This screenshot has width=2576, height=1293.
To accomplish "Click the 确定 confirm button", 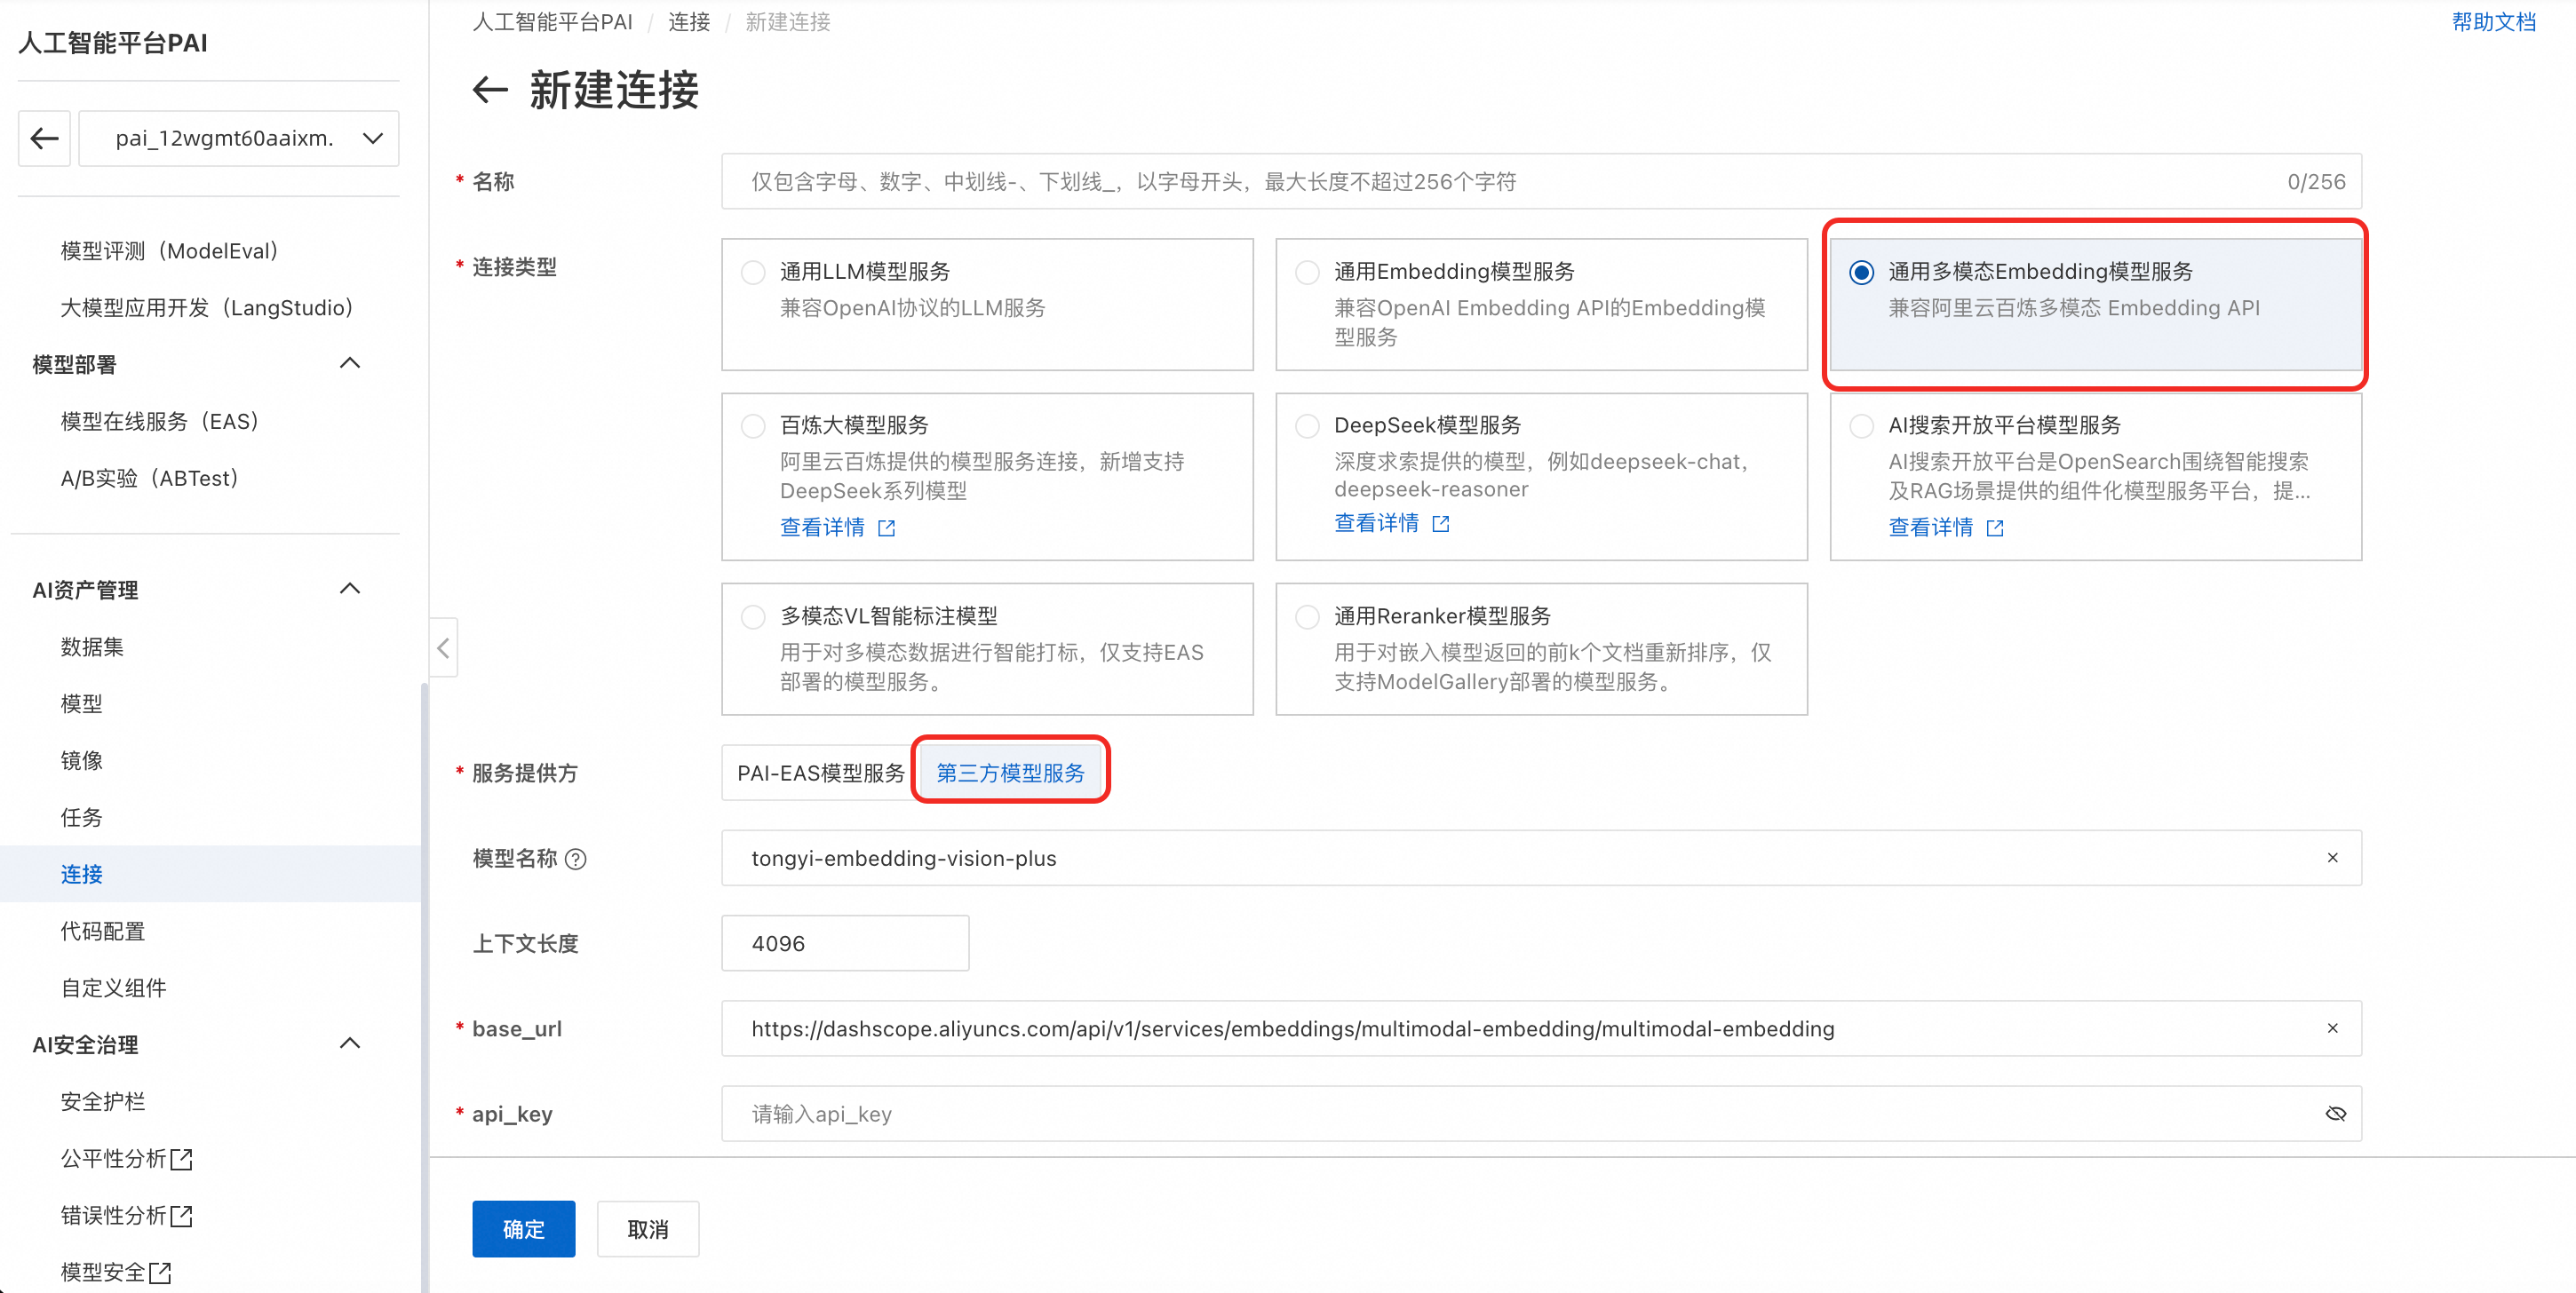I will point(523,1229).
